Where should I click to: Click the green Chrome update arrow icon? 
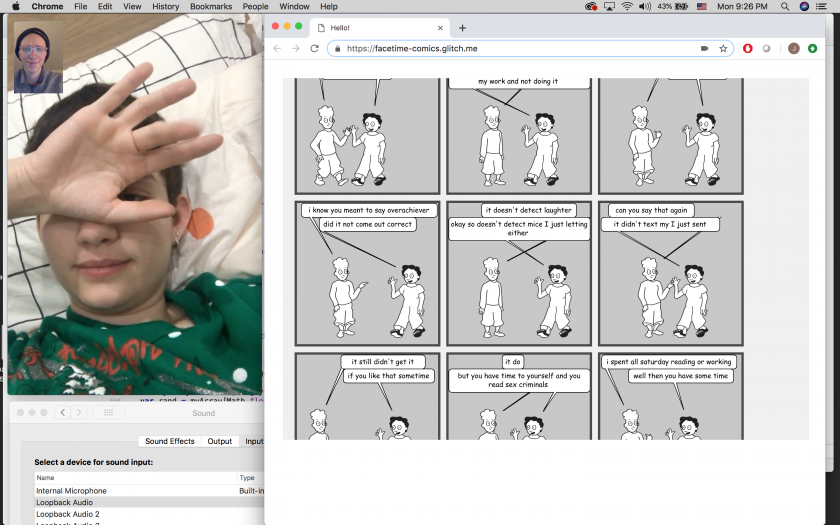coord(813,48)
